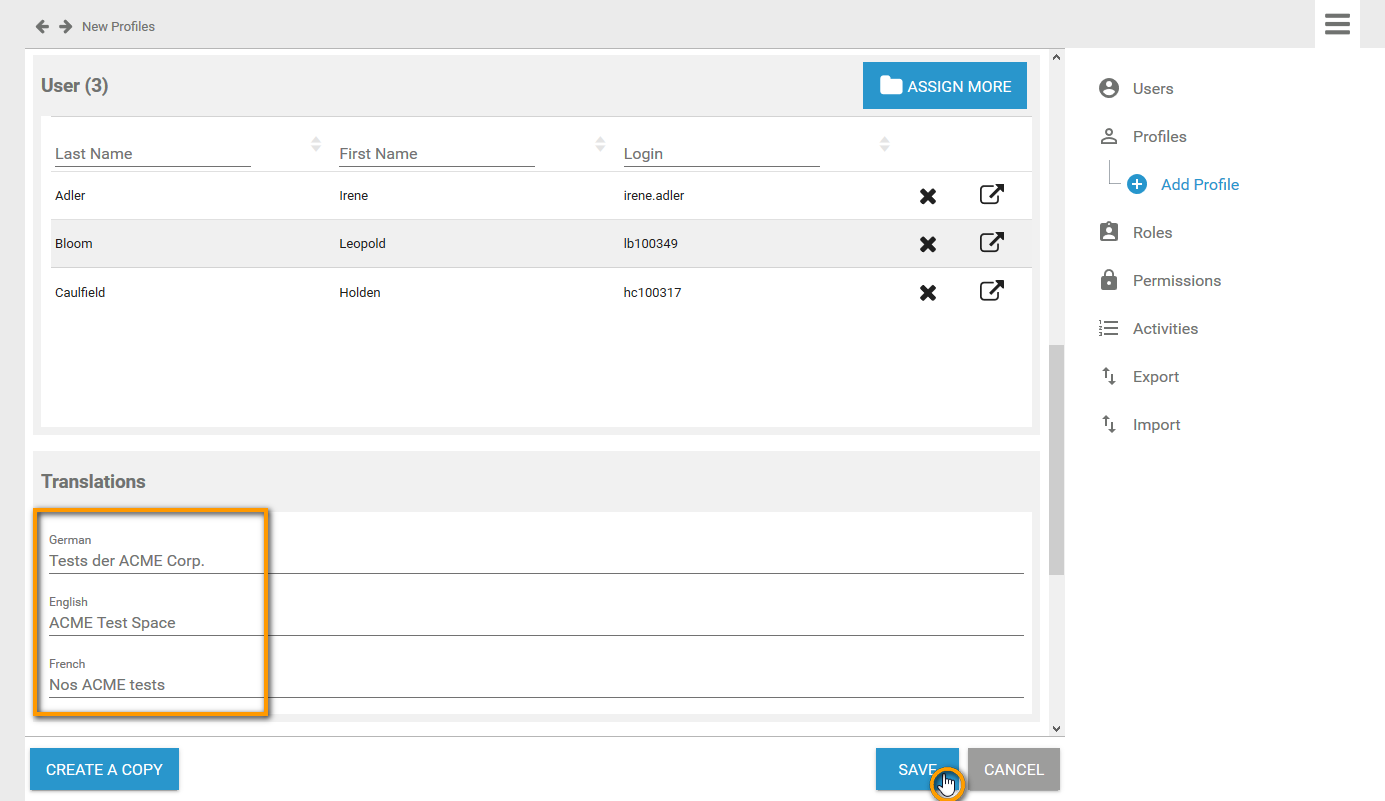Open Holden Caulfield's user details
Viewport: 1385px width, 801px height.
point(991,292)
